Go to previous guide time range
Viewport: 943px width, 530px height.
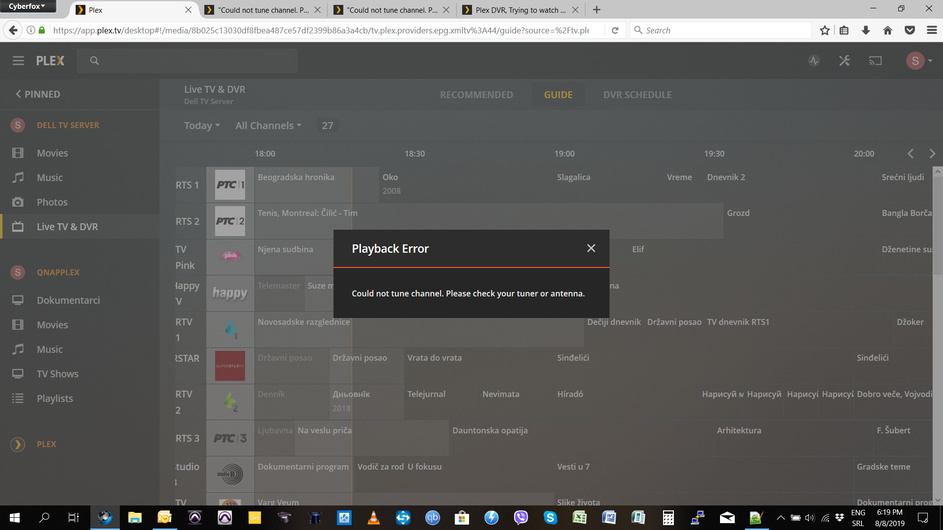tap(911, 154)
